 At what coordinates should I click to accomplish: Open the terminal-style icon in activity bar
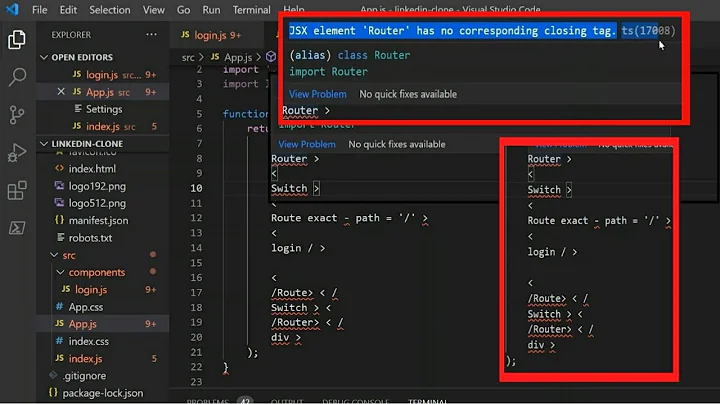pos(17,228)
